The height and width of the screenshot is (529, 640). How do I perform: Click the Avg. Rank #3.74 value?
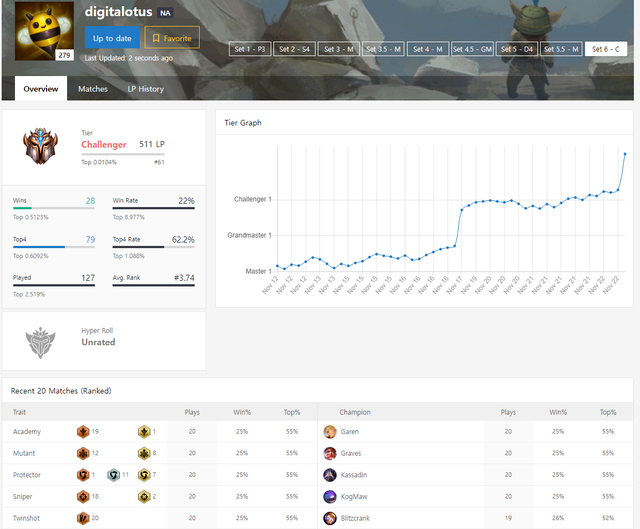tap(184, 278)
